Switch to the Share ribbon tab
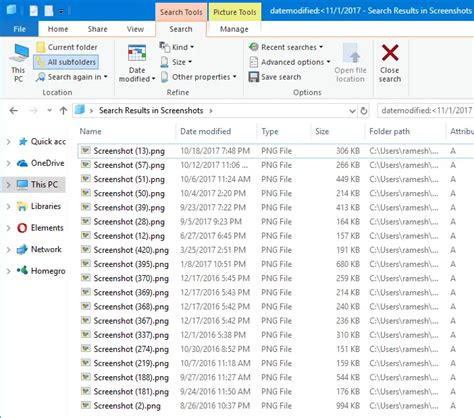The width and height of the screenshot is (474, 418). 97,29
